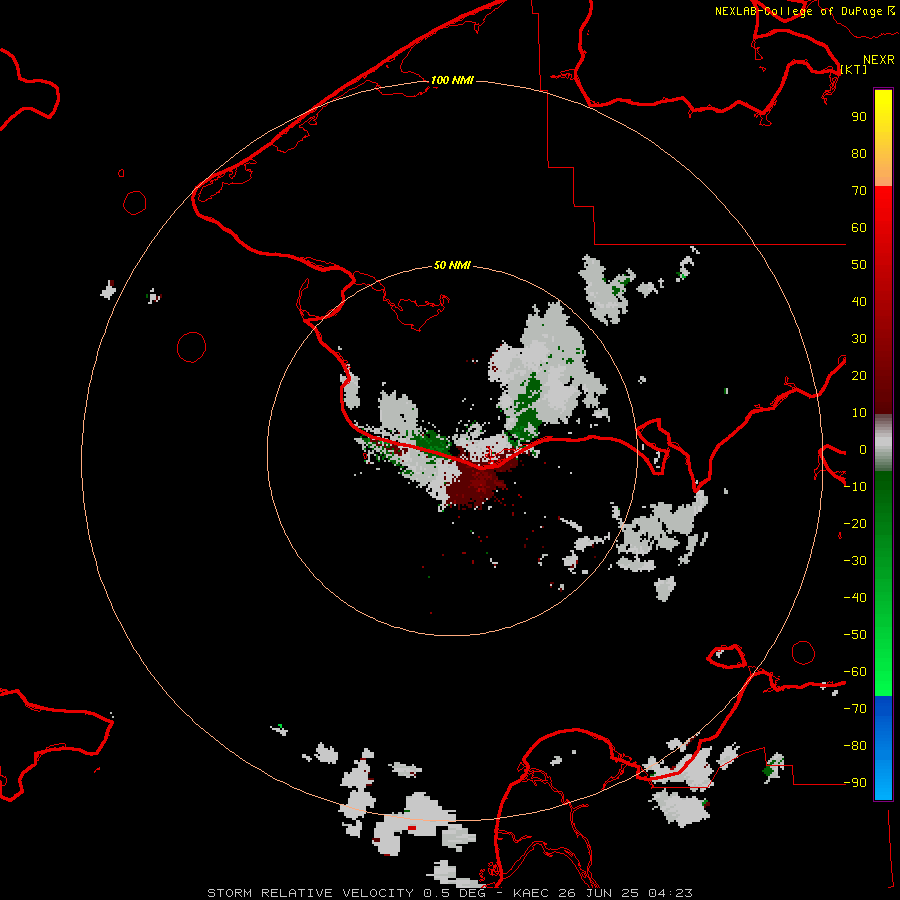This screenshot has height=900, width=900.
Task: Select the -60 scale value
Action: (x=855, y=672)
